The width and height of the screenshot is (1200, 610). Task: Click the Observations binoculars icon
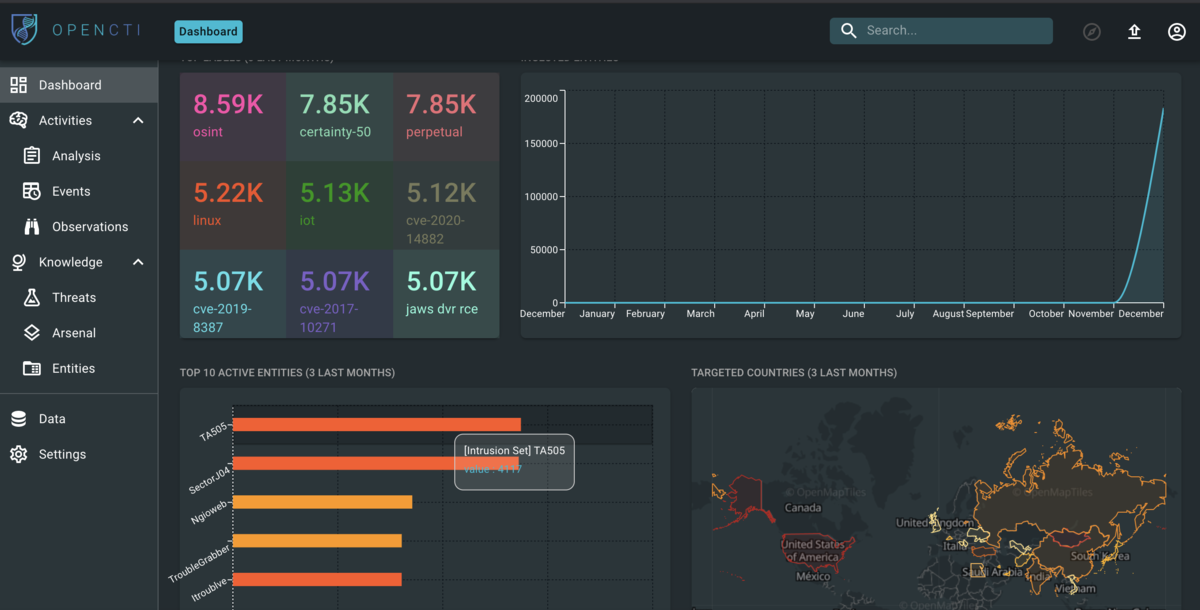(x=32, y=226)
